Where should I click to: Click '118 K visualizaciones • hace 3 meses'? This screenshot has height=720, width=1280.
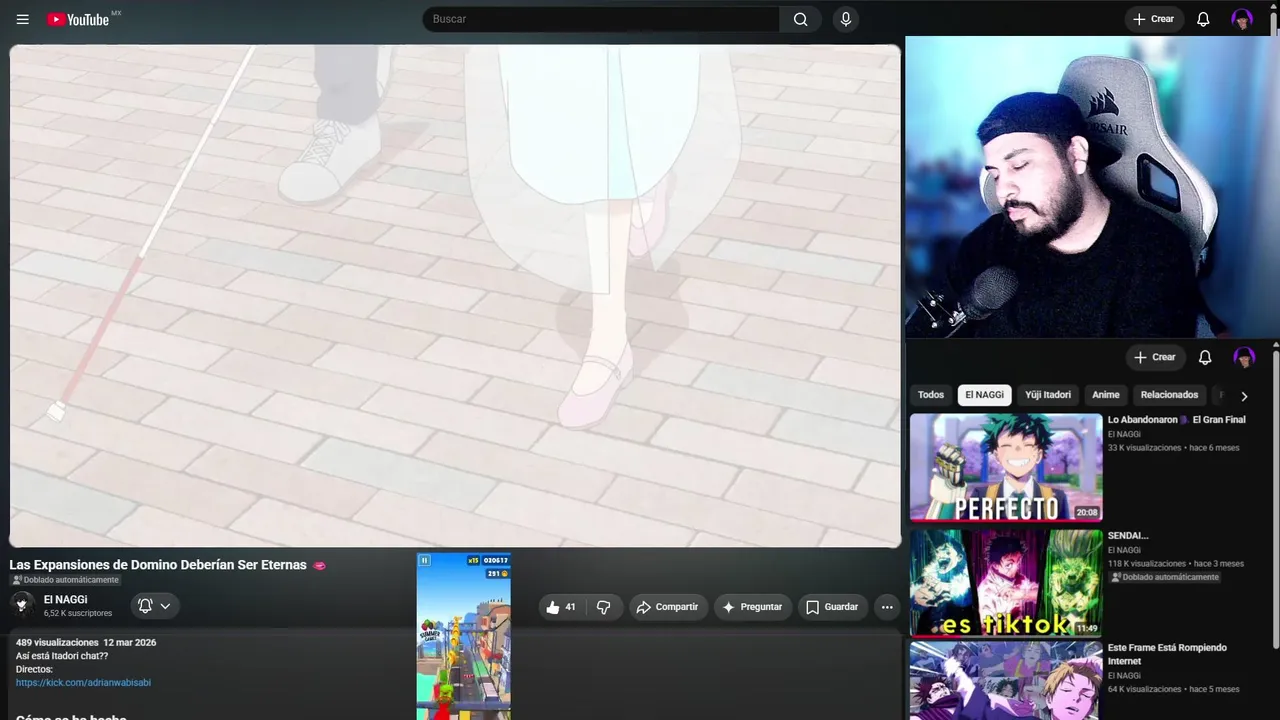pyautogui.click(x=1176, y=564)
